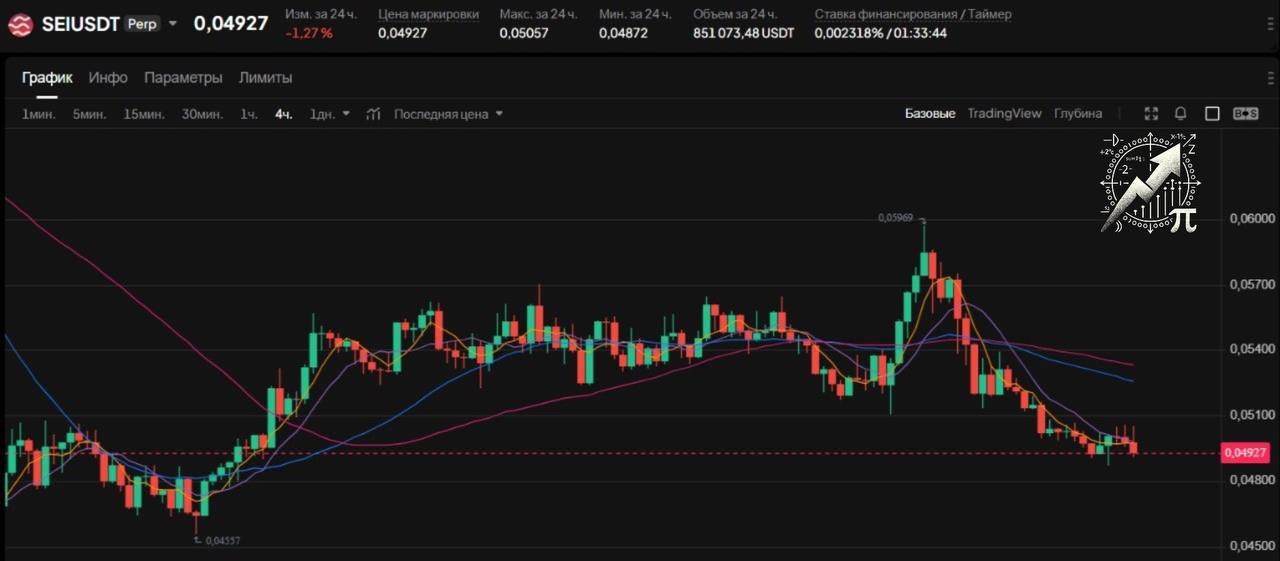Open the fullscreen chart icon
The width and height of the screenshot is (1280, 561).
point(1151,114)
